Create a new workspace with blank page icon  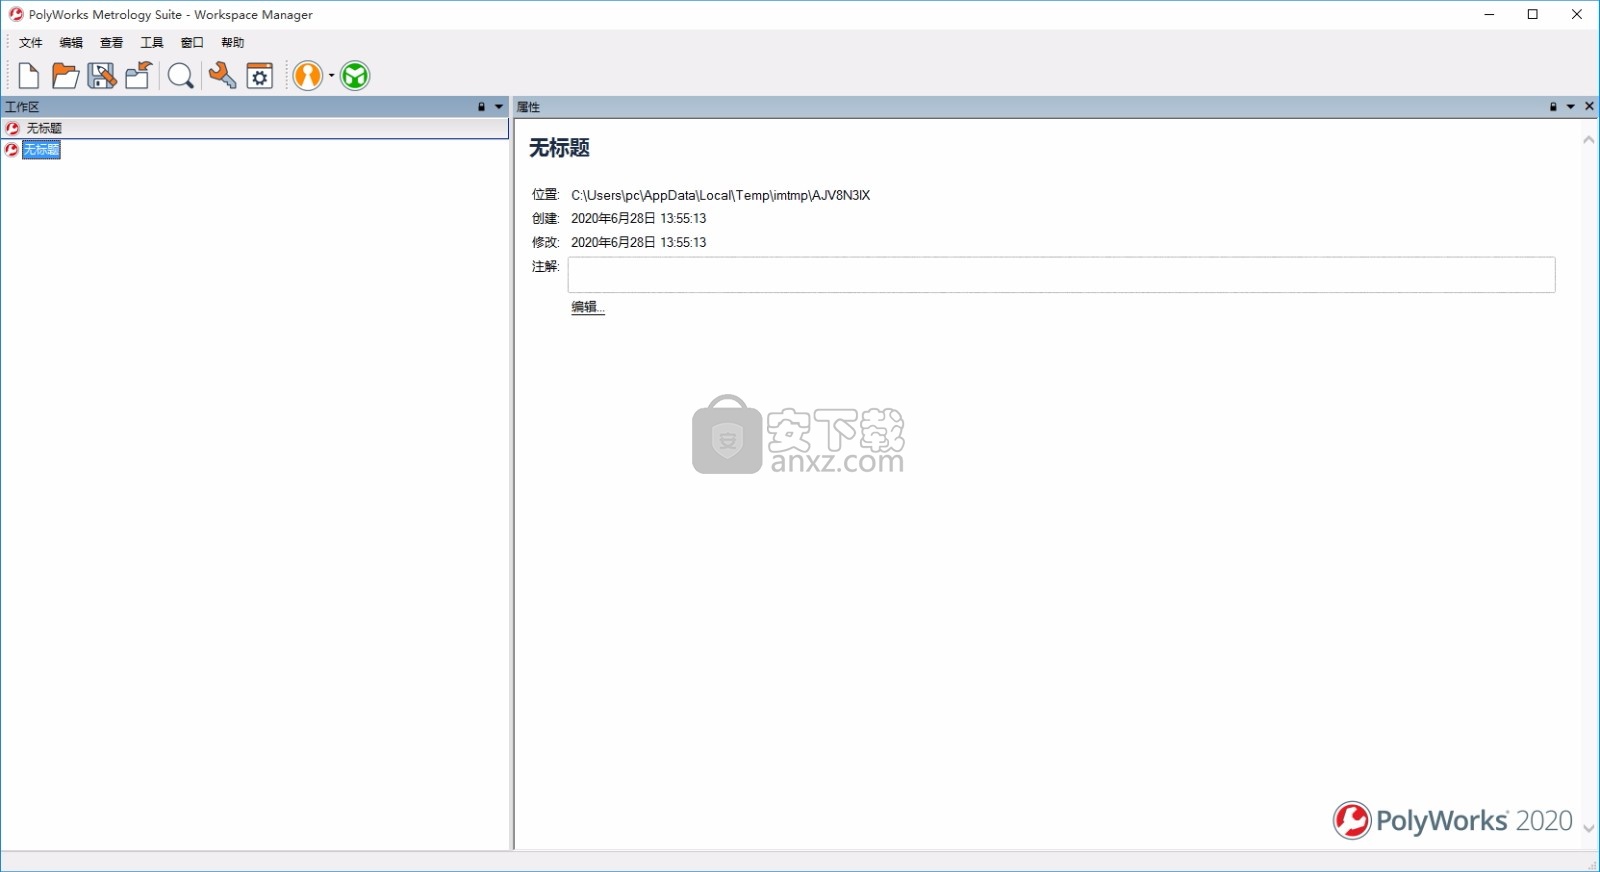(29, 76)
